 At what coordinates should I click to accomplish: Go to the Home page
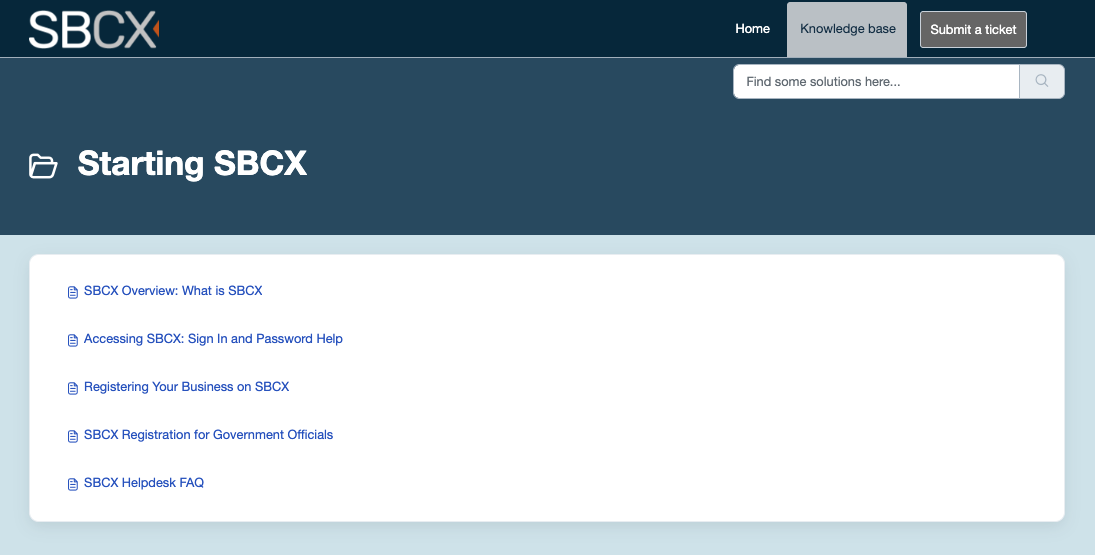(x=752, y=29)
